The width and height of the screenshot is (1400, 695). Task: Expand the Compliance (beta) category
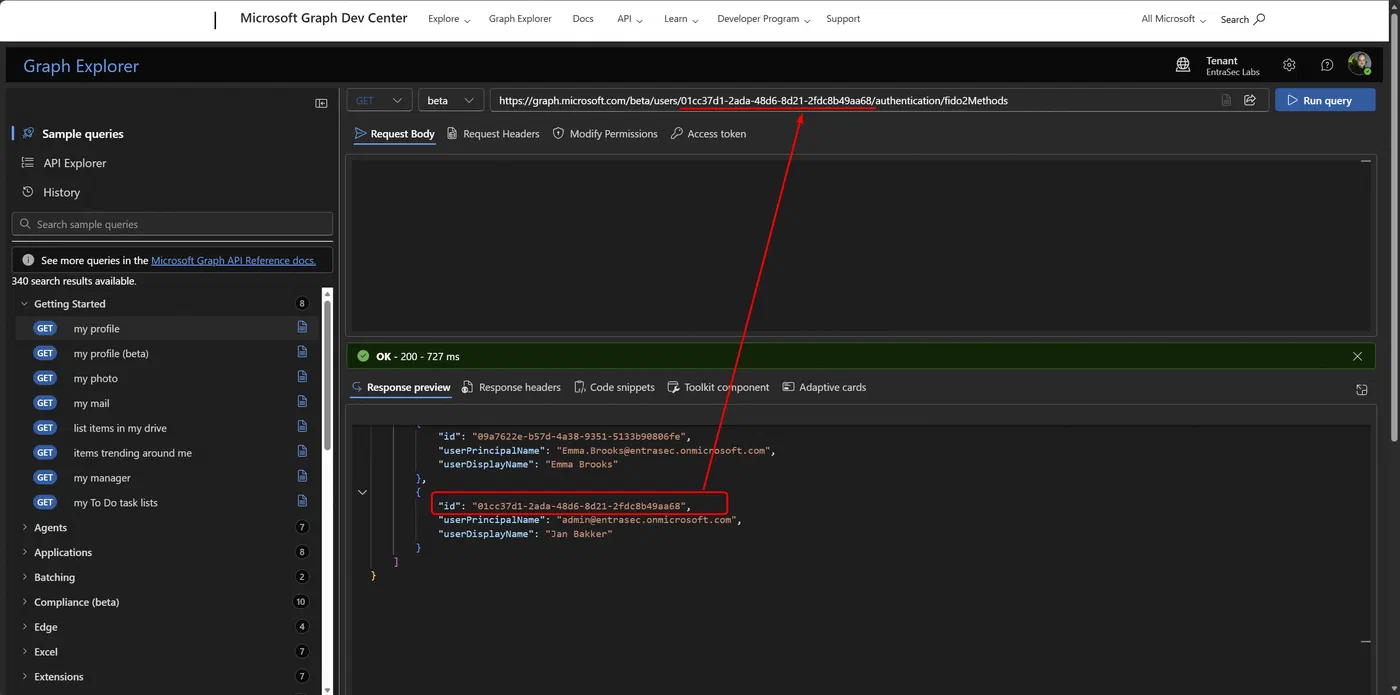pyautogui.click(x=25, y=602)
